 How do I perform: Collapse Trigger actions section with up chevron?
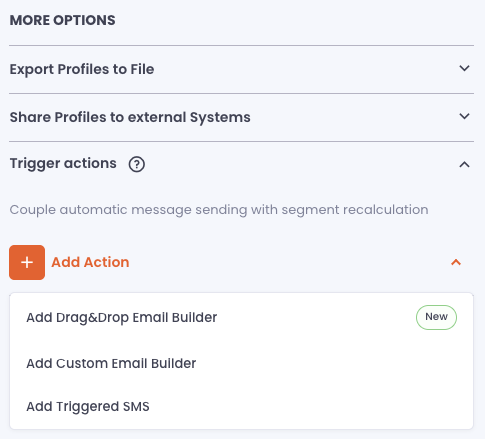point(464,164)
